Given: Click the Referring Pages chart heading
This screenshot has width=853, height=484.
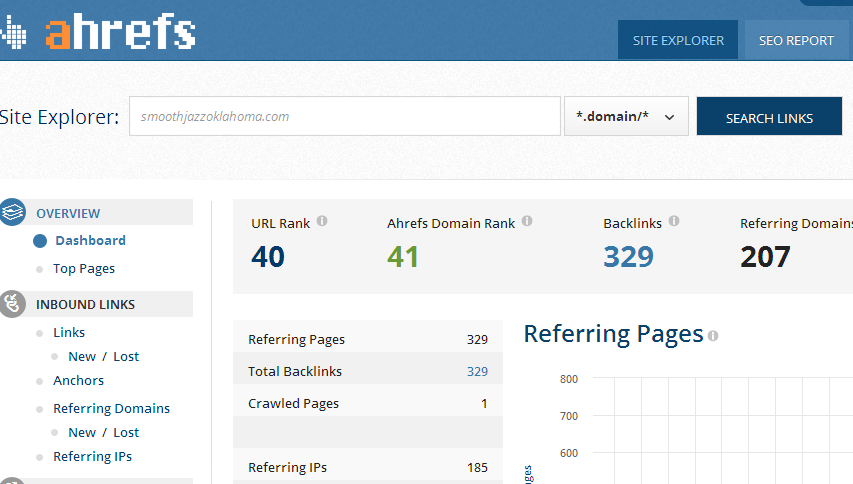Looking at the screenshot, I should click(x=613, y=334).
